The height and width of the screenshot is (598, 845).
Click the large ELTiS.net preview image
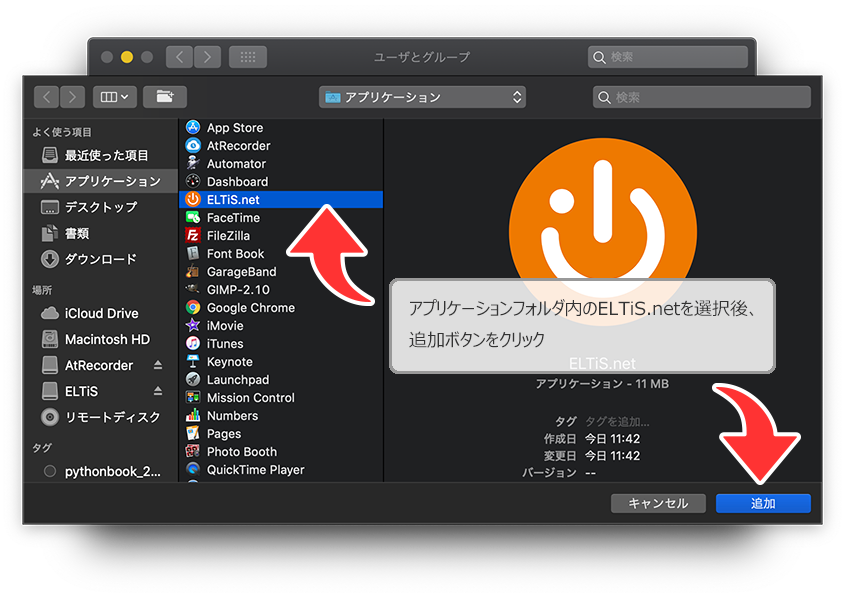(602, 233)
